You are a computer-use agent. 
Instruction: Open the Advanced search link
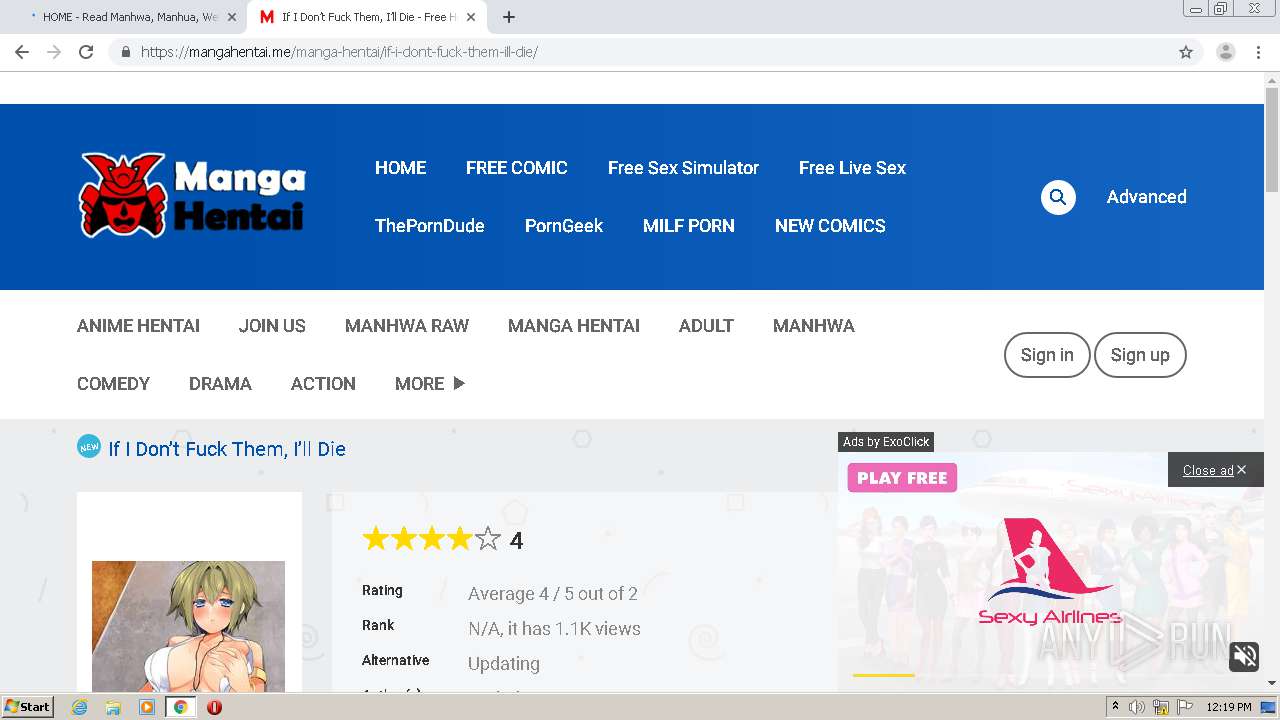[x=1146, y=197]
